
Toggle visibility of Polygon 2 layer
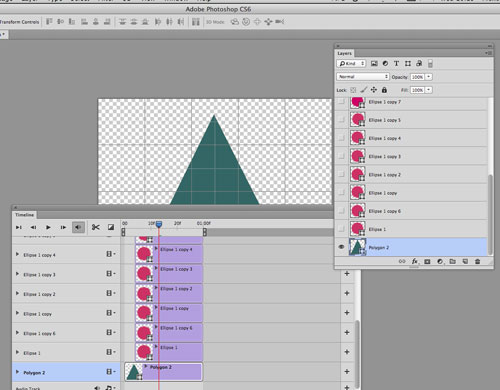(x=341, y=247)
